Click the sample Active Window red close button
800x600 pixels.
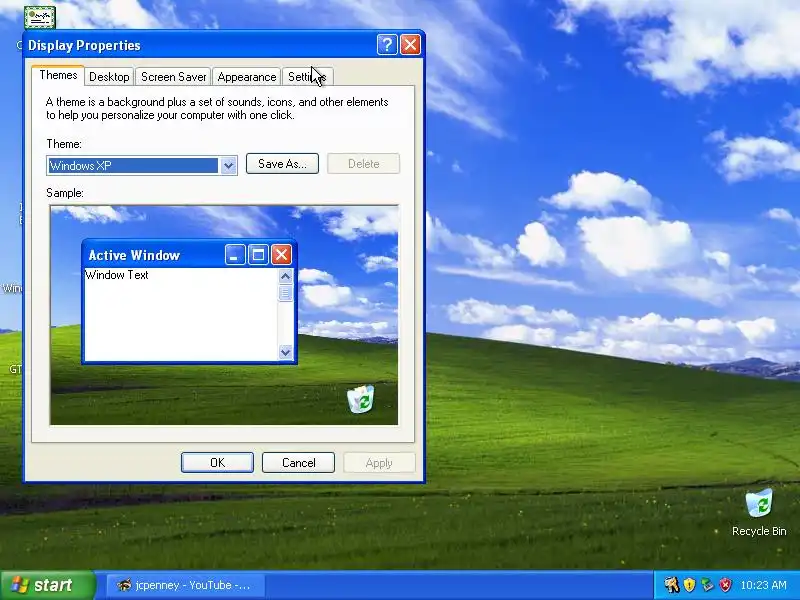click(x=281, y=254)
